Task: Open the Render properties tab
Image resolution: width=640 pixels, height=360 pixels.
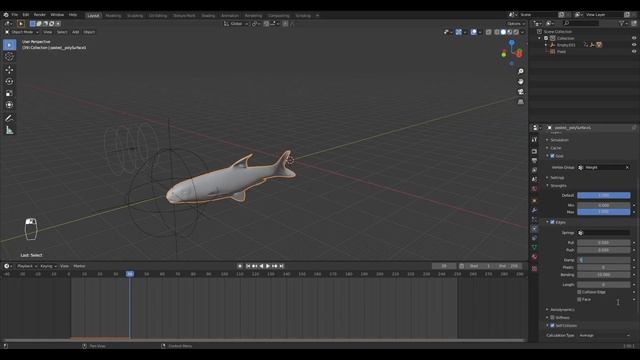Action: 534,151
